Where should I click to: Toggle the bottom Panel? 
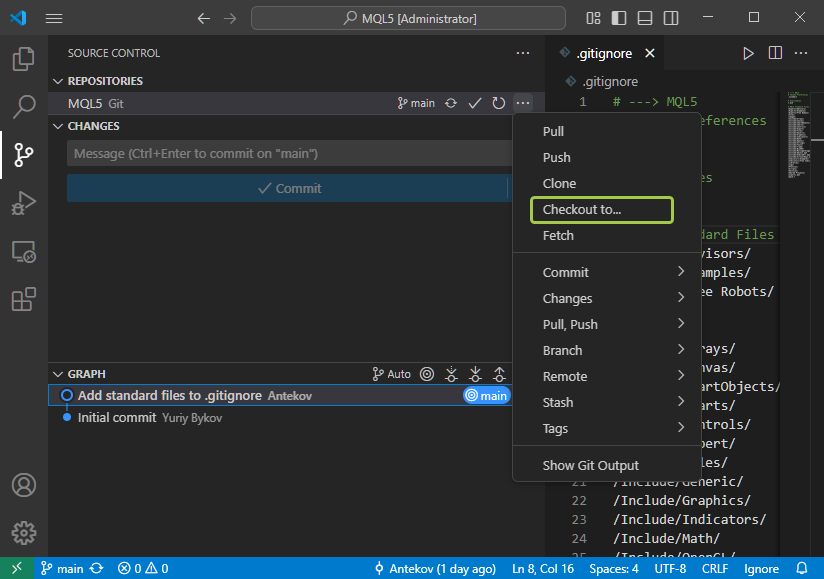click(645, 18)
